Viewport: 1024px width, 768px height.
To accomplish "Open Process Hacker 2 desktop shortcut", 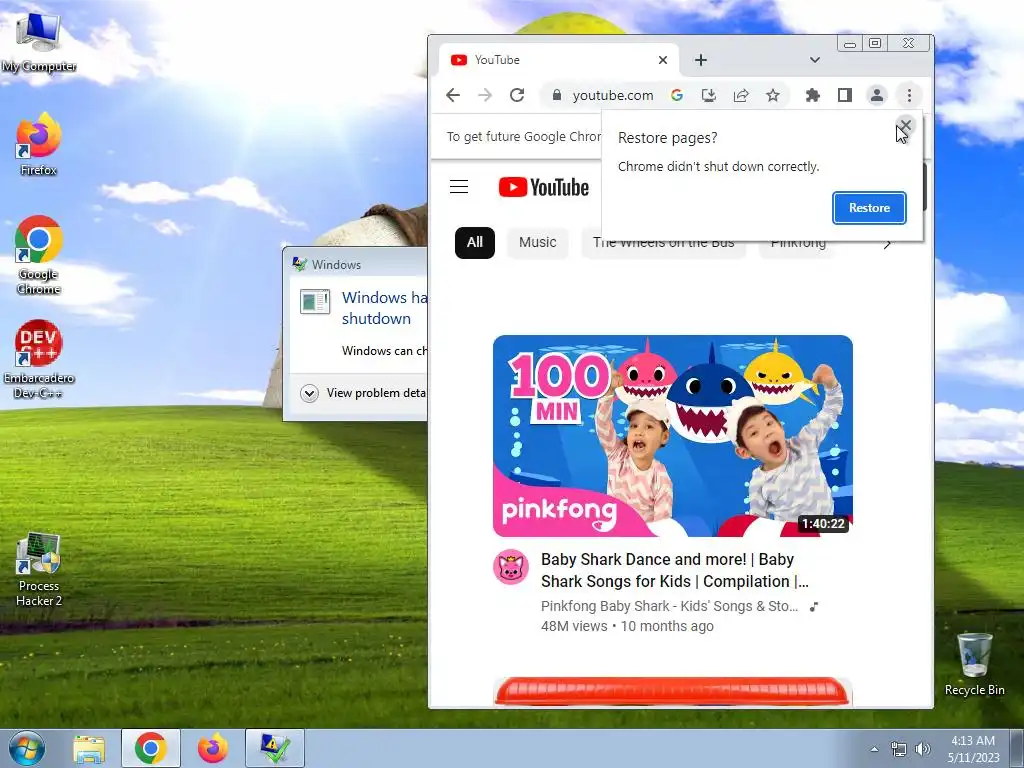I will coord(39,570).
